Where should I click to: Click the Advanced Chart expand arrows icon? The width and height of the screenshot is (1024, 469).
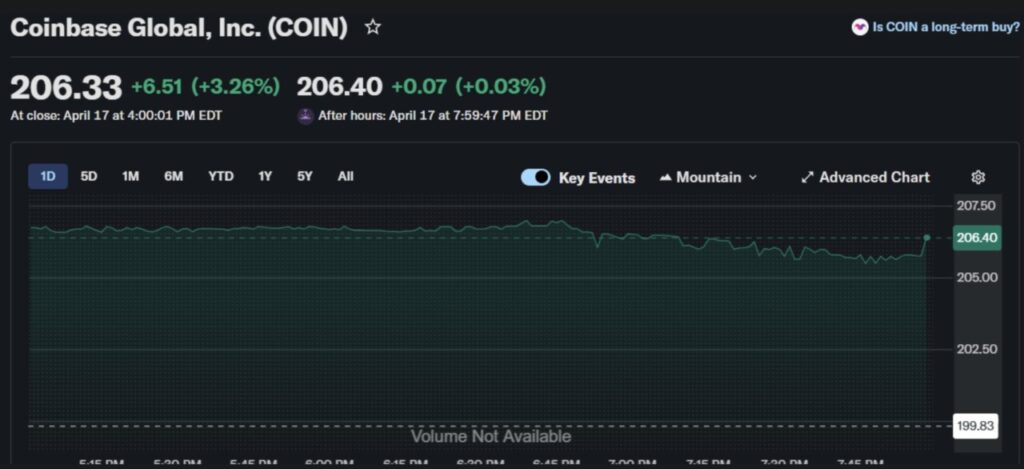click(807, 177)
